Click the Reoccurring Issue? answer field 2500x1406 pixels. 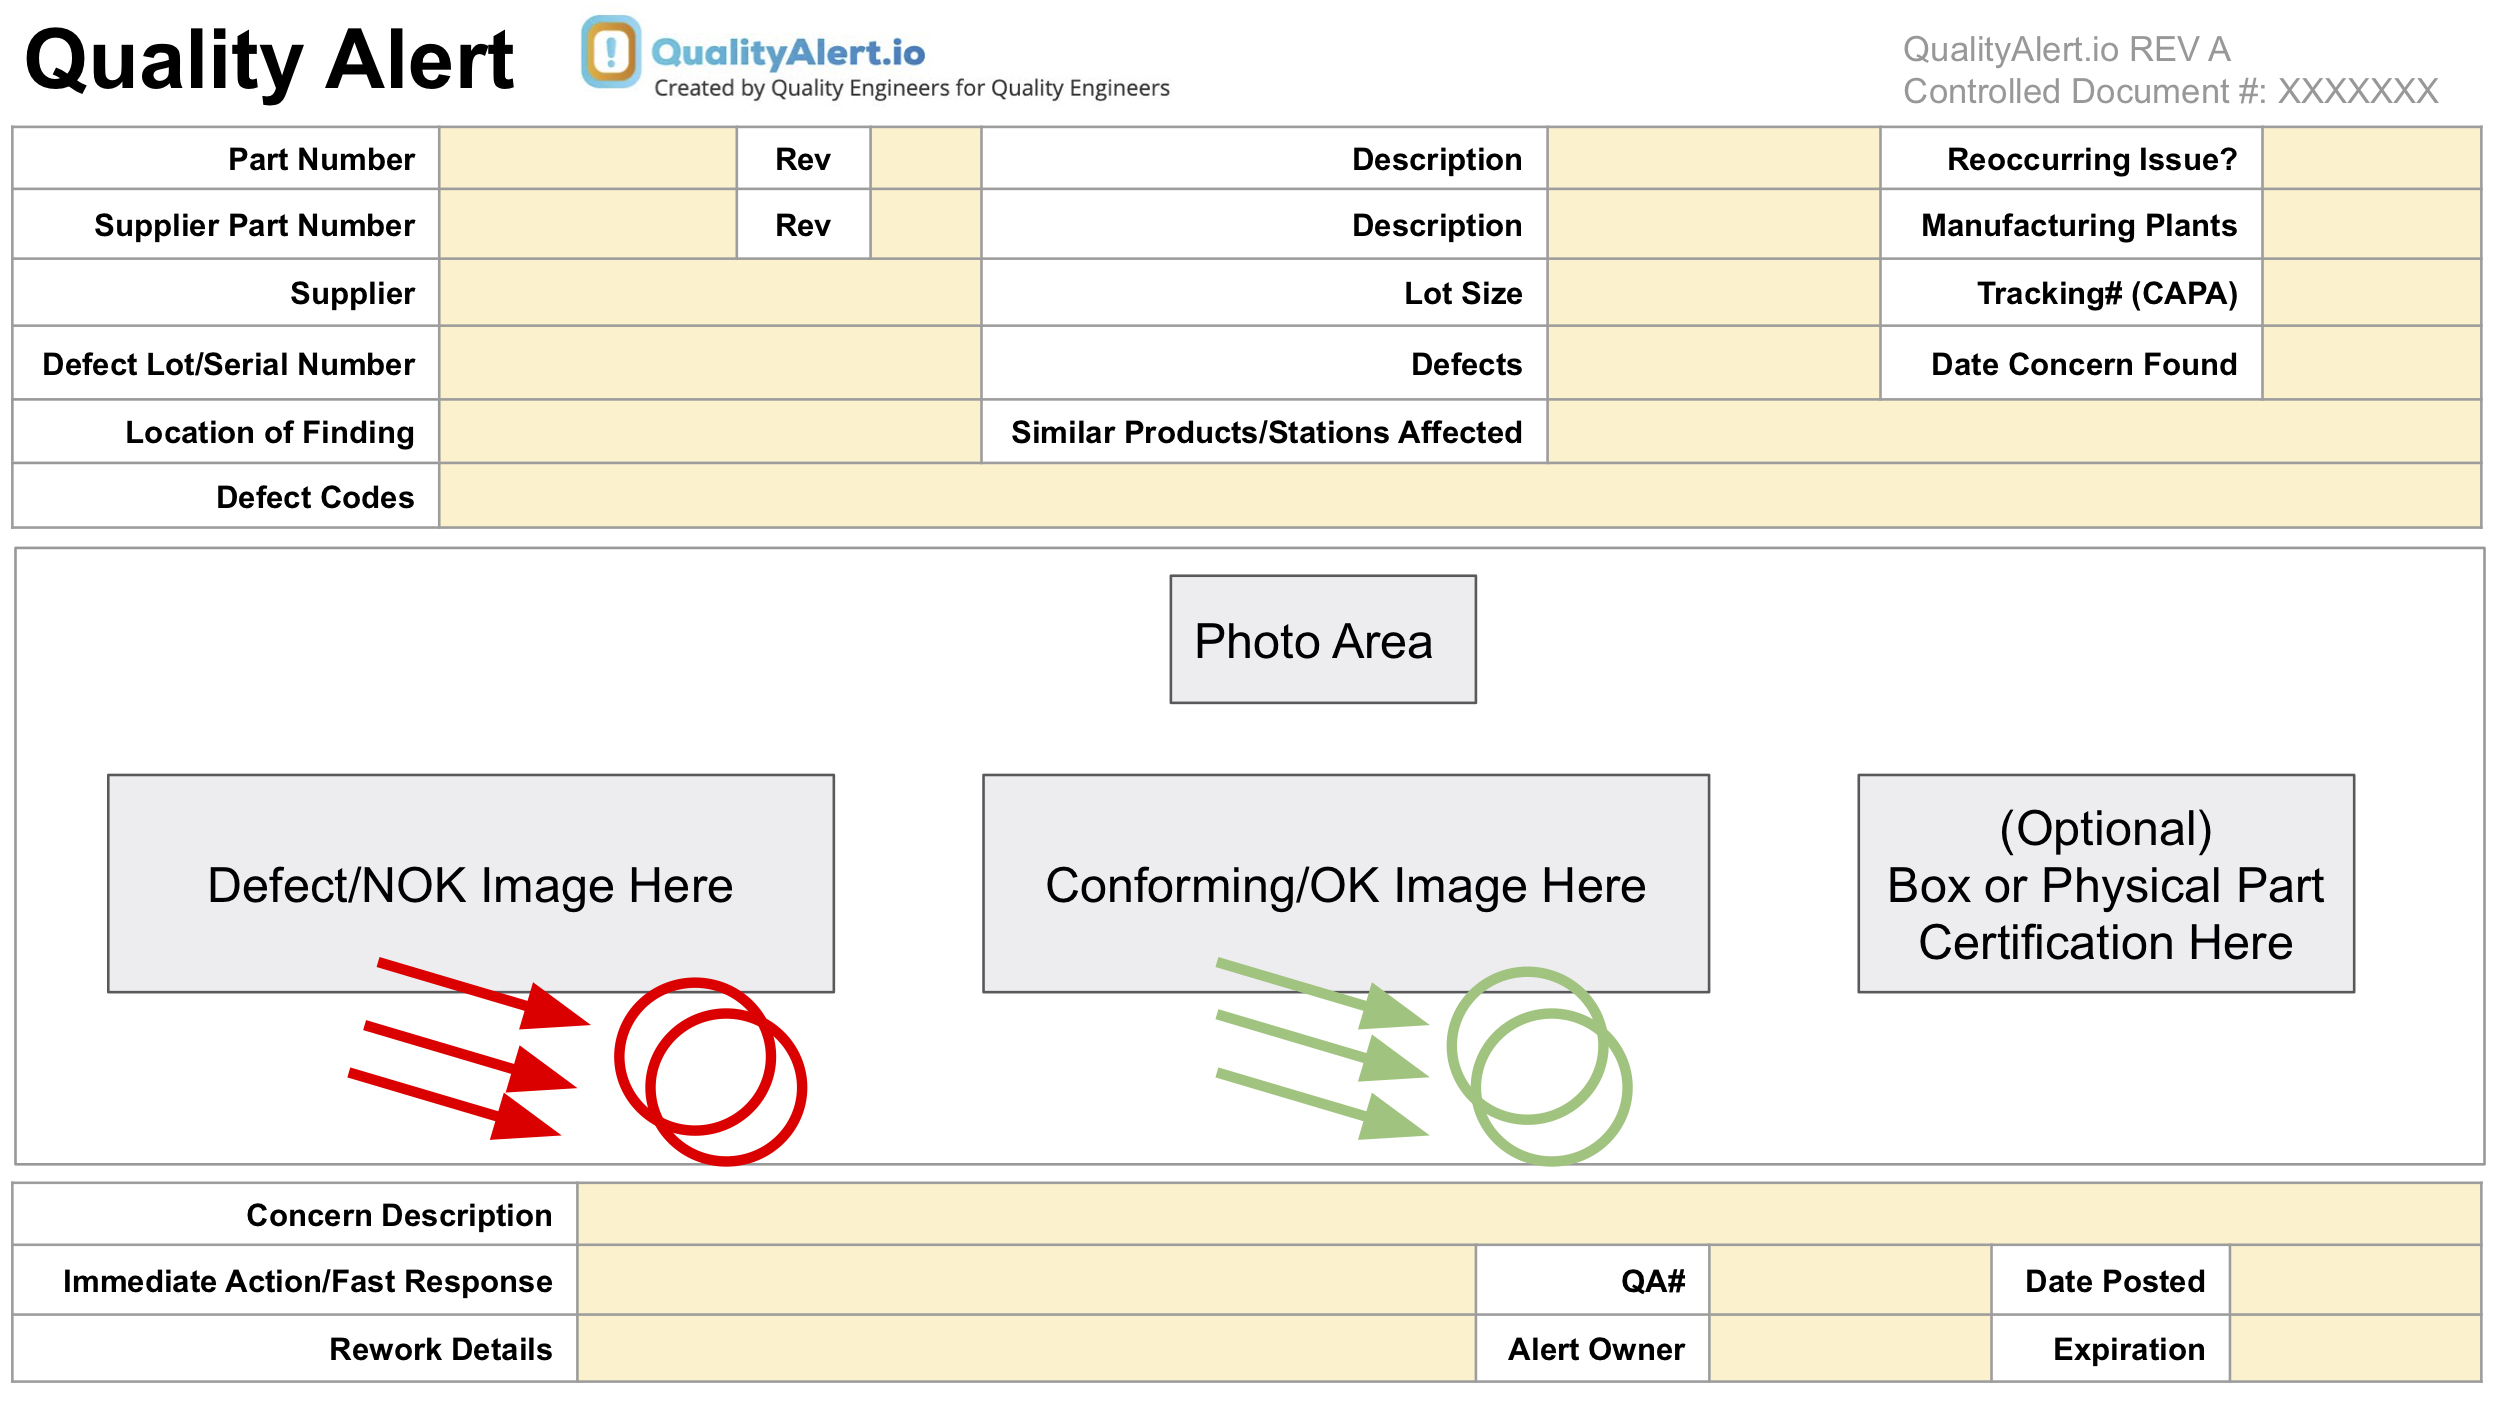pos(2371,159)
